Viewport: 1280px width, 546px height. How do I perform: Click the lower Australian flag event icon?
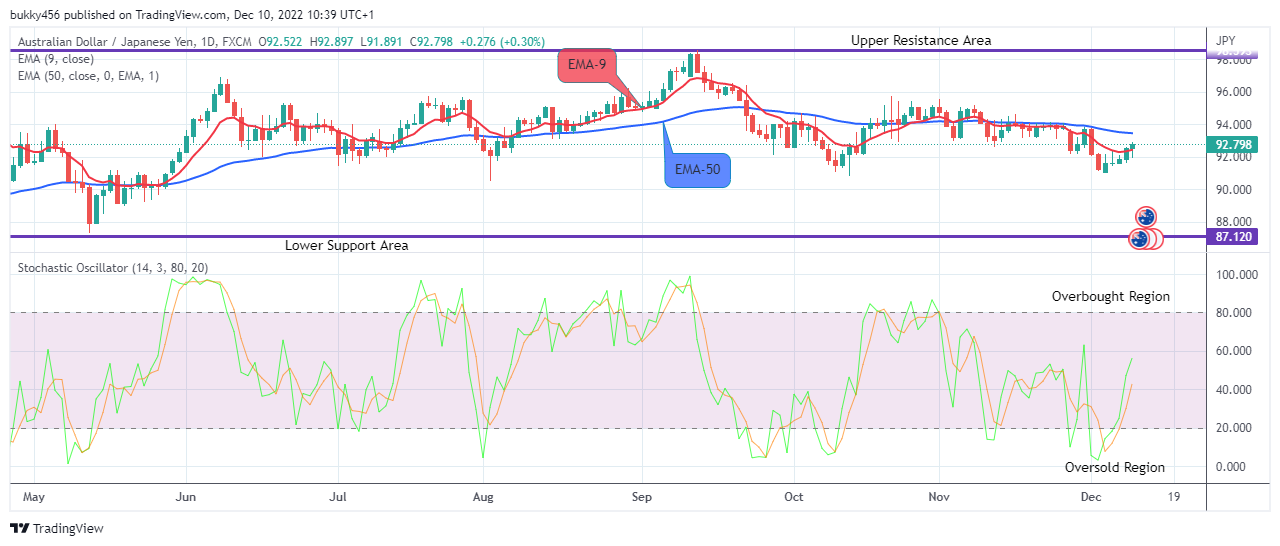click(1139, 239)
